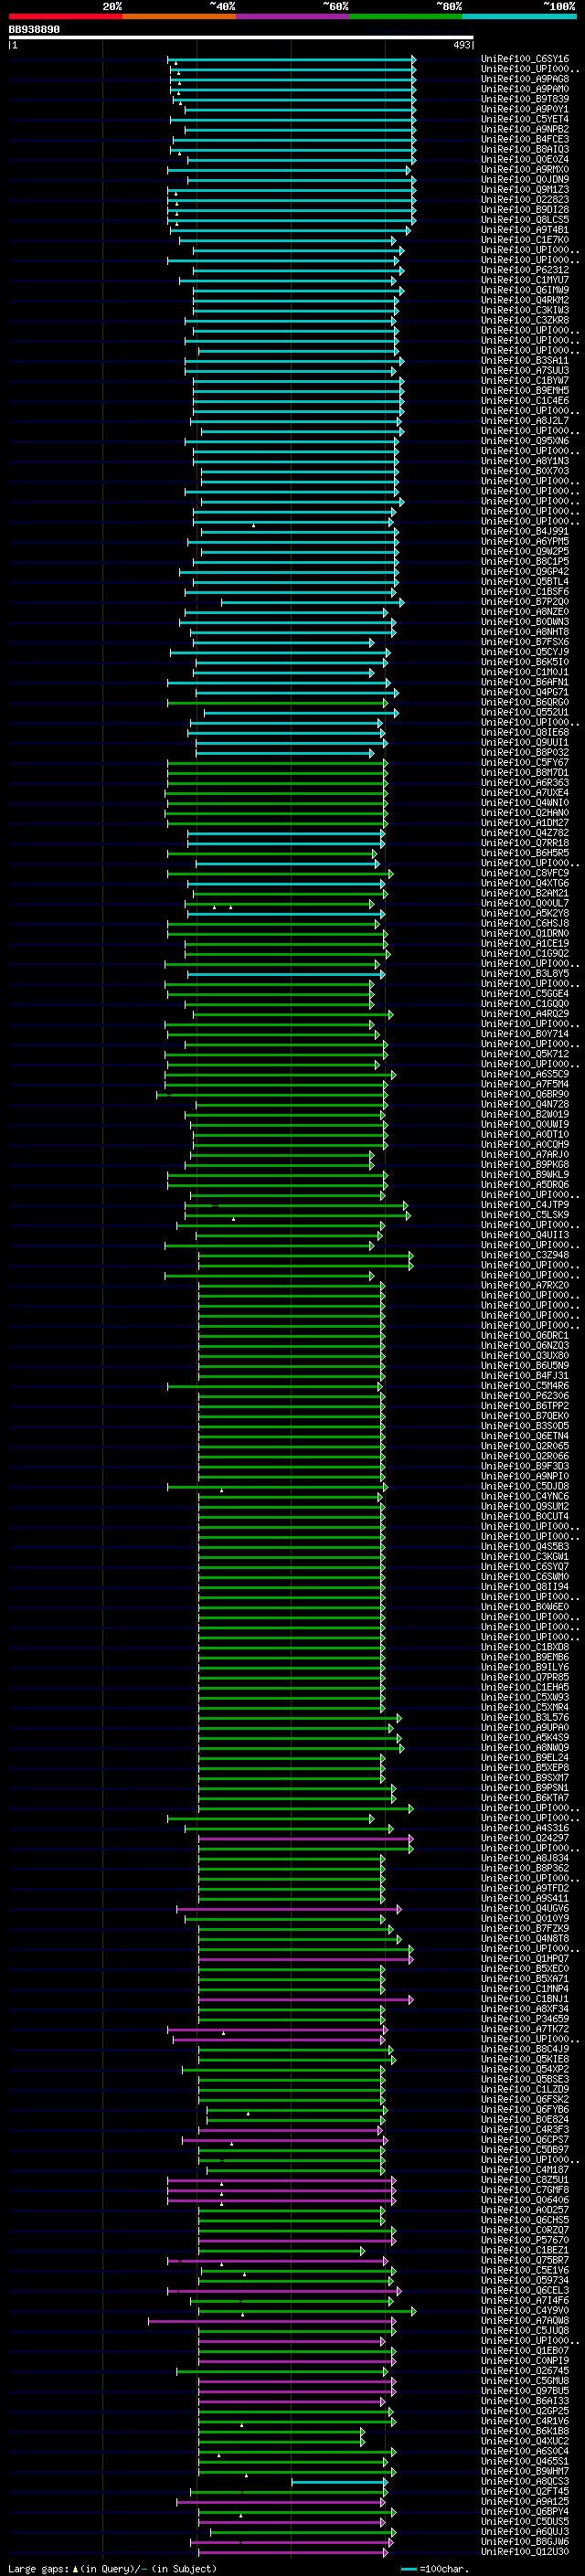Screen dimensions: 585x2576
Task: Open the hit UniRef100_Q4RKM2
Action: tap(525, 300)
